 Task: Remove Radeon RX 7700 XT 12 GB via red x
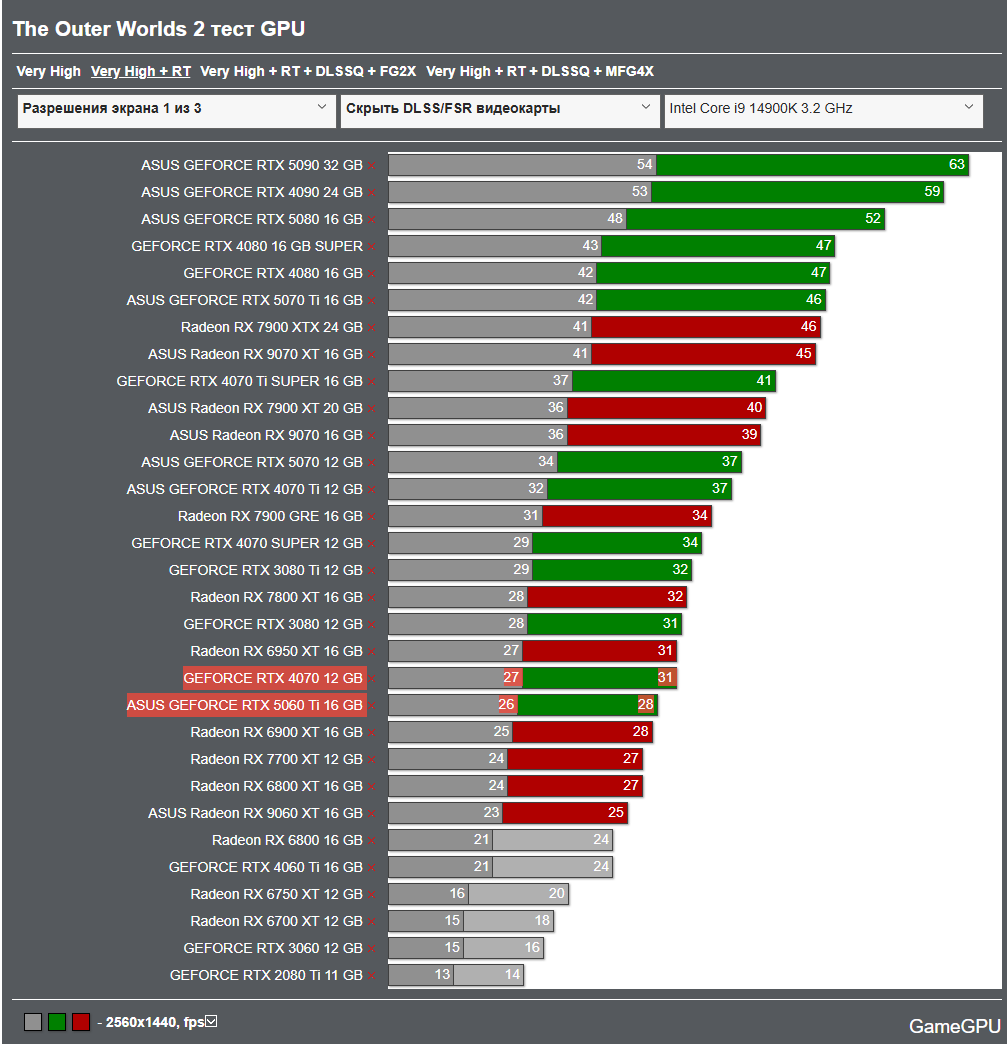point(372,760)
